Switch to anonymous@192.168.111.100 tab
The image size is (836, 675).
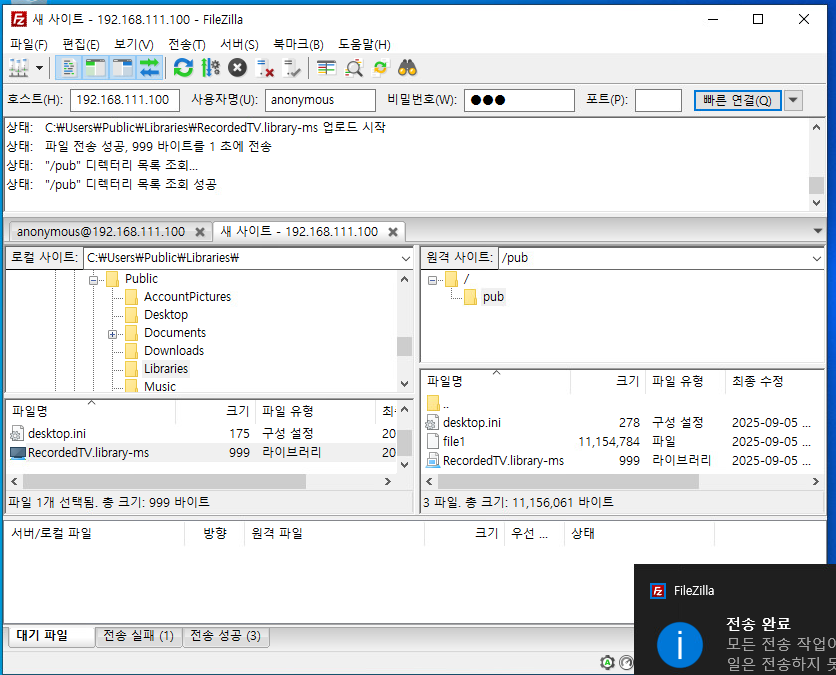(101, 232)
